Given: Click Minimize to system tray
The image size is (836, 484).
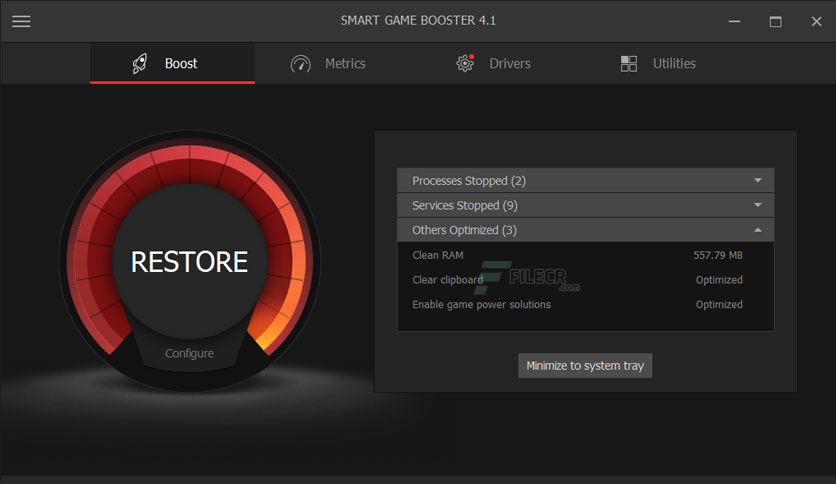Looking at the screenshot, I should [x=585, y=366].
